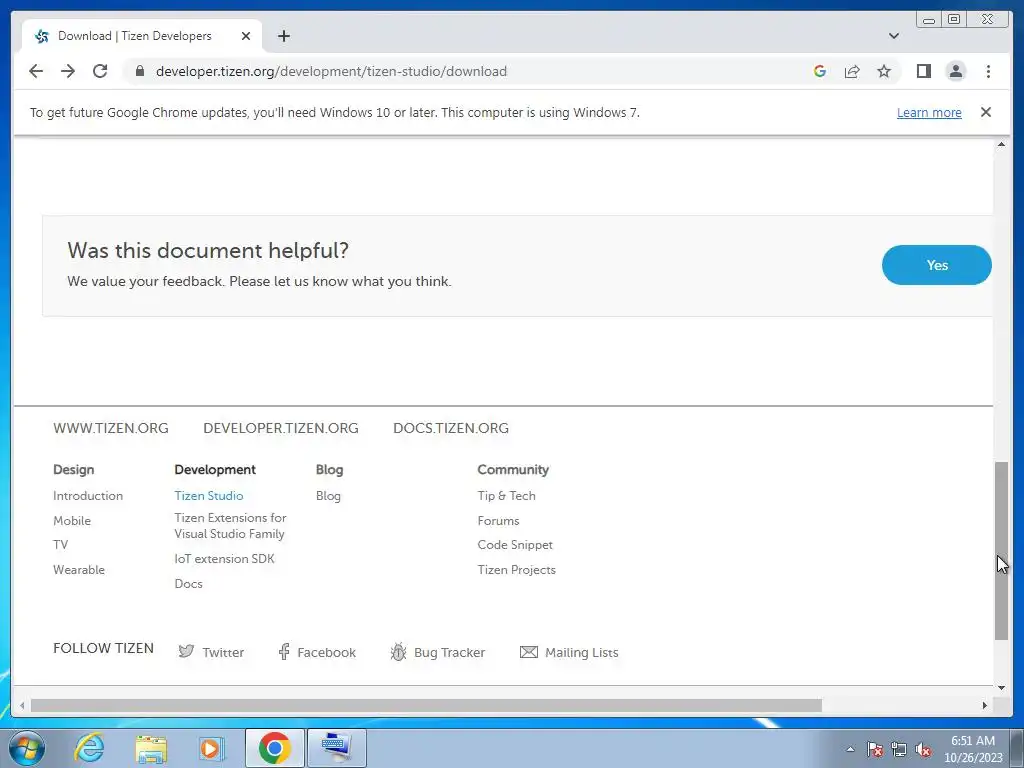Open Chrome side panel
The width and height of the screenshot is (1024, 768).
pos(923,71)
